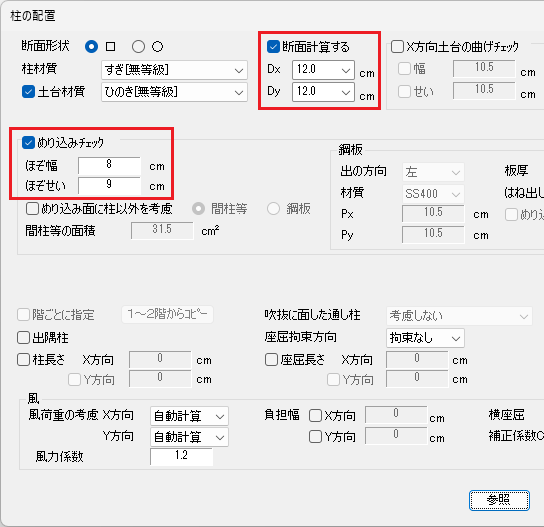The width and height of the screenshot is (544, 527).
Task: Click the ほぞせい input field
Action: (109, 185)
